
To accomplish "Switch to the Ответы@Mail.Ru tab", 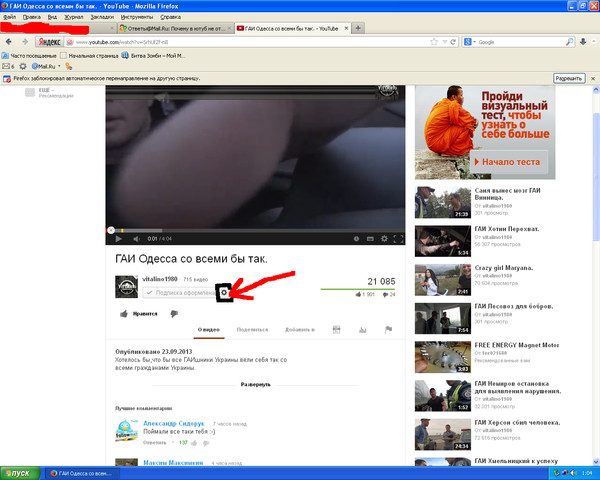I will click(176, 28).
